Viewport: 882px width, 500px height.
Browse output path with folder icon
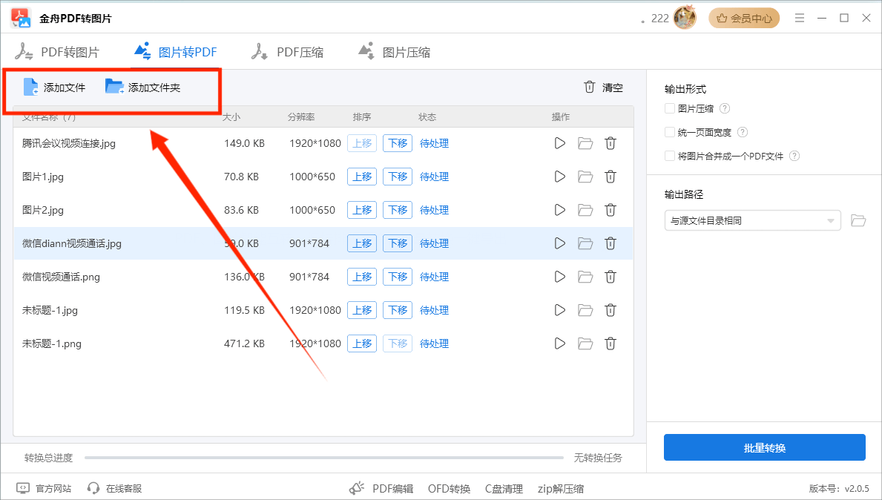[858, 221]
